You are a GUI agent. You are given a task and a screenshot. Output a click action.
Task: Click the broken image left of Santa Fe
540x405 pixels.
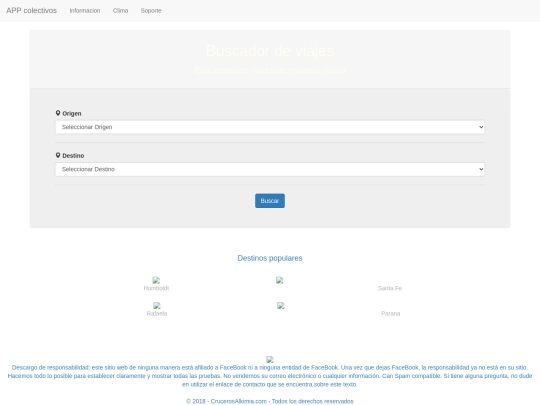[x=280, y=280]
